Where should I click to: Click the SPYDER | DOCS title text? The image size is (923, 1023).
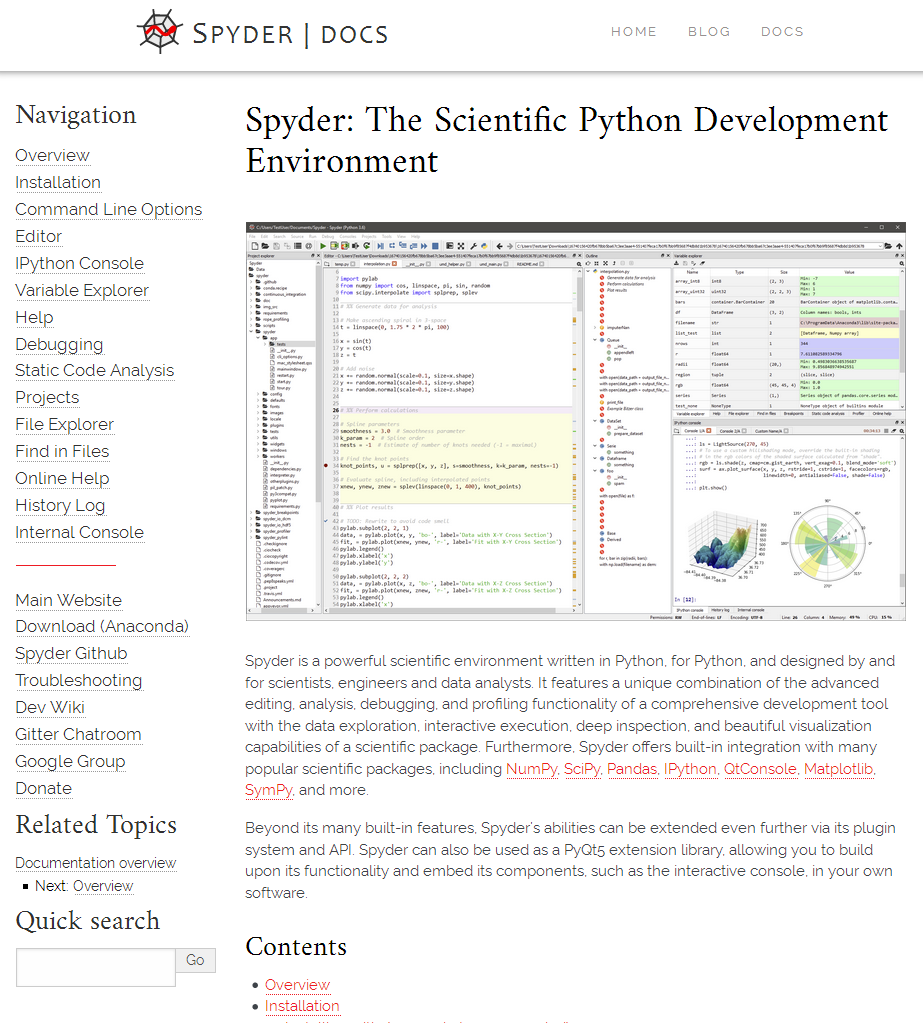[x=290, y=34]
